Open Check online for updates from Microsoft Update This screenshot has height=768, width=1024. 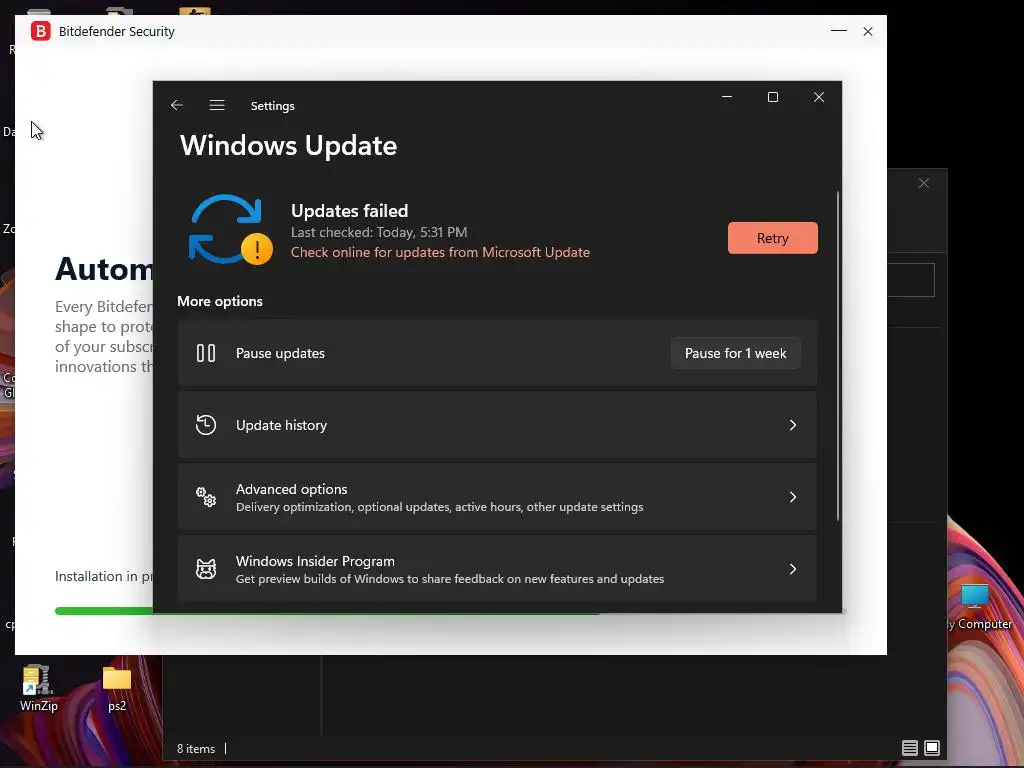coord(440,252)
